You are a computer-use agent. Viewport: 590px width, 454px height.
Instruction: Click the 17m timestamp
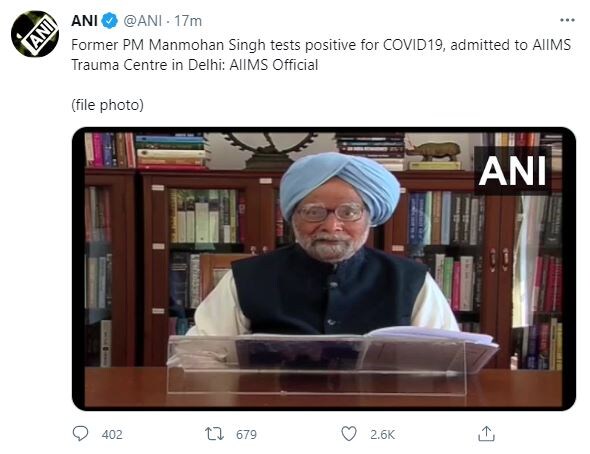tap(188, 21)
